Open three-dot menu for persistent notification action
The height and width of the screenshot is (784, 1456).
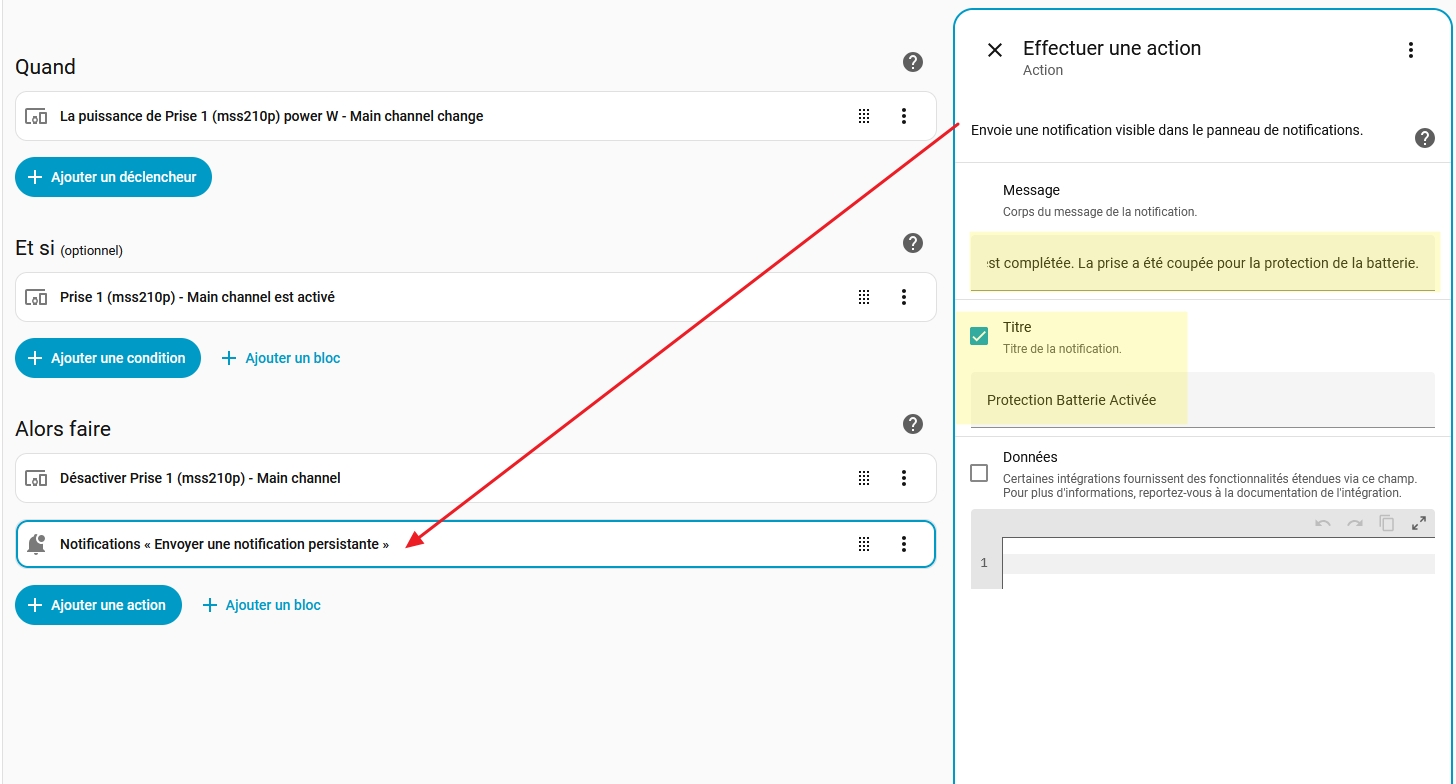(x=903, y=544)
